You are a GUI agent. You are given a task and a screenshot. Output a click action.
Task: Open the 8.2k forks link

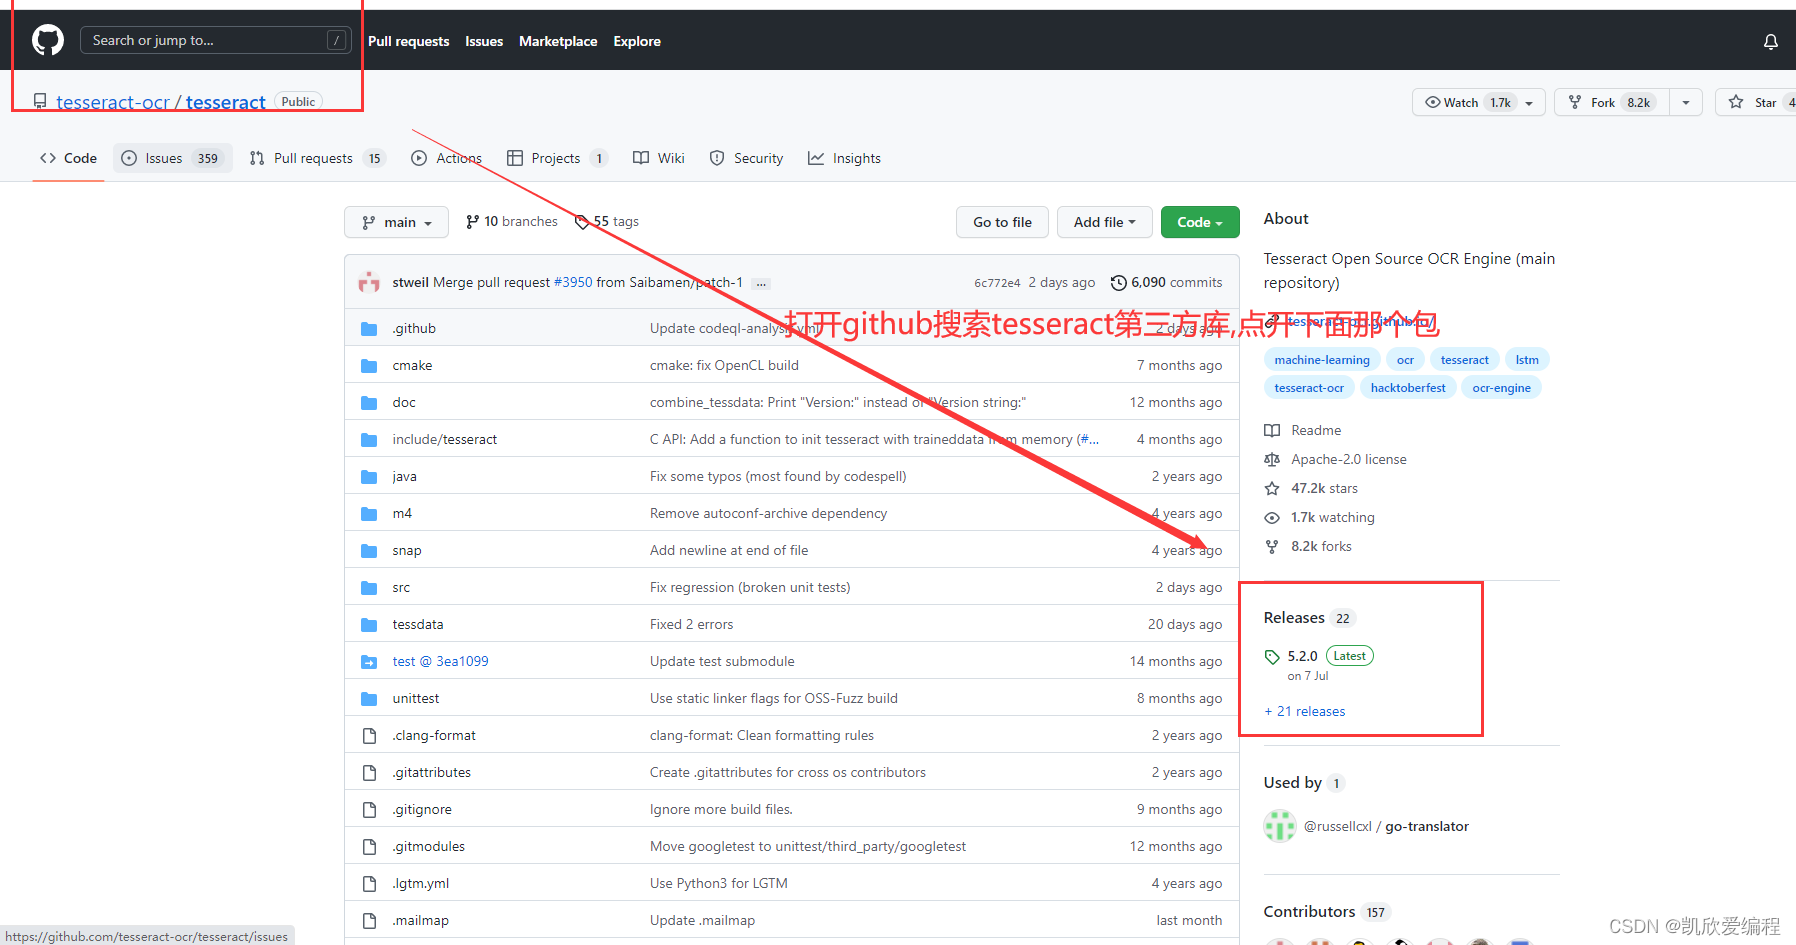coord(1321,547)
